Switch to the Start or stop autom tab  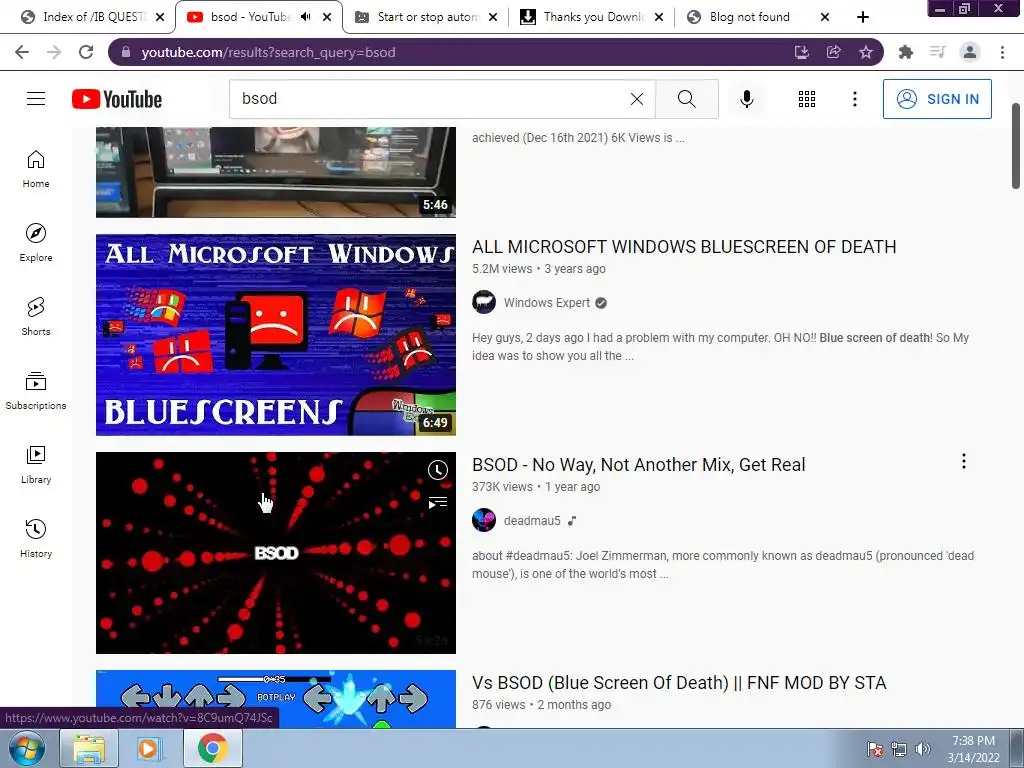(427, 17)
